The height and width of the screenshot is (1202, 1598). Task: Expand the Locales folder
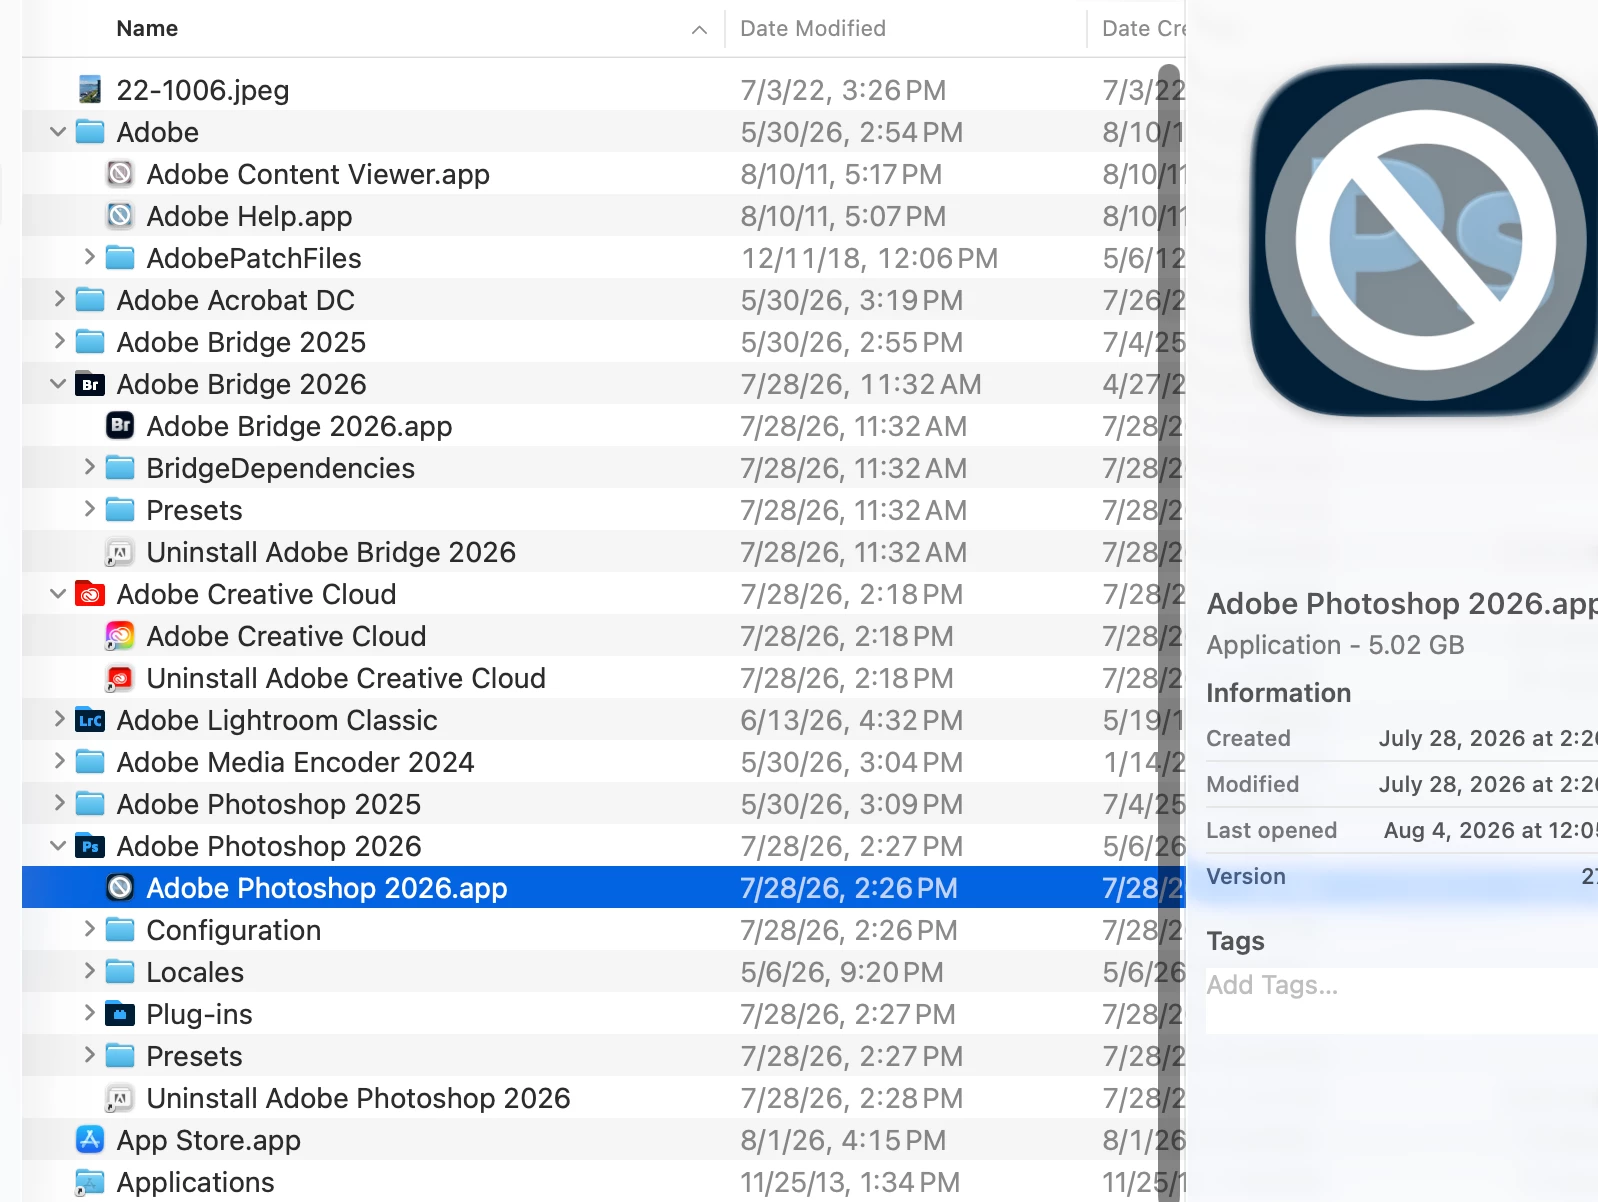tap(89, 971)
